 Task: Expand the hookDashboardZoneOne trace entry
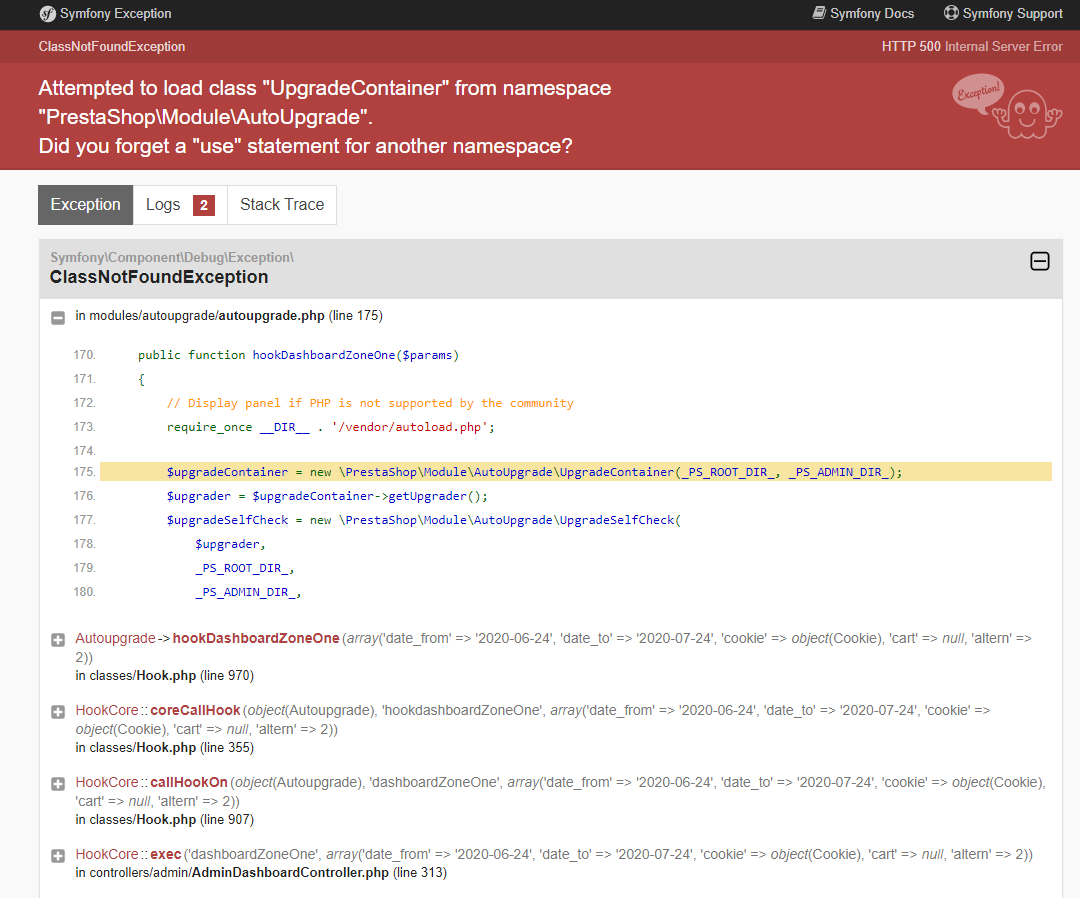click(x=58, y=640)
